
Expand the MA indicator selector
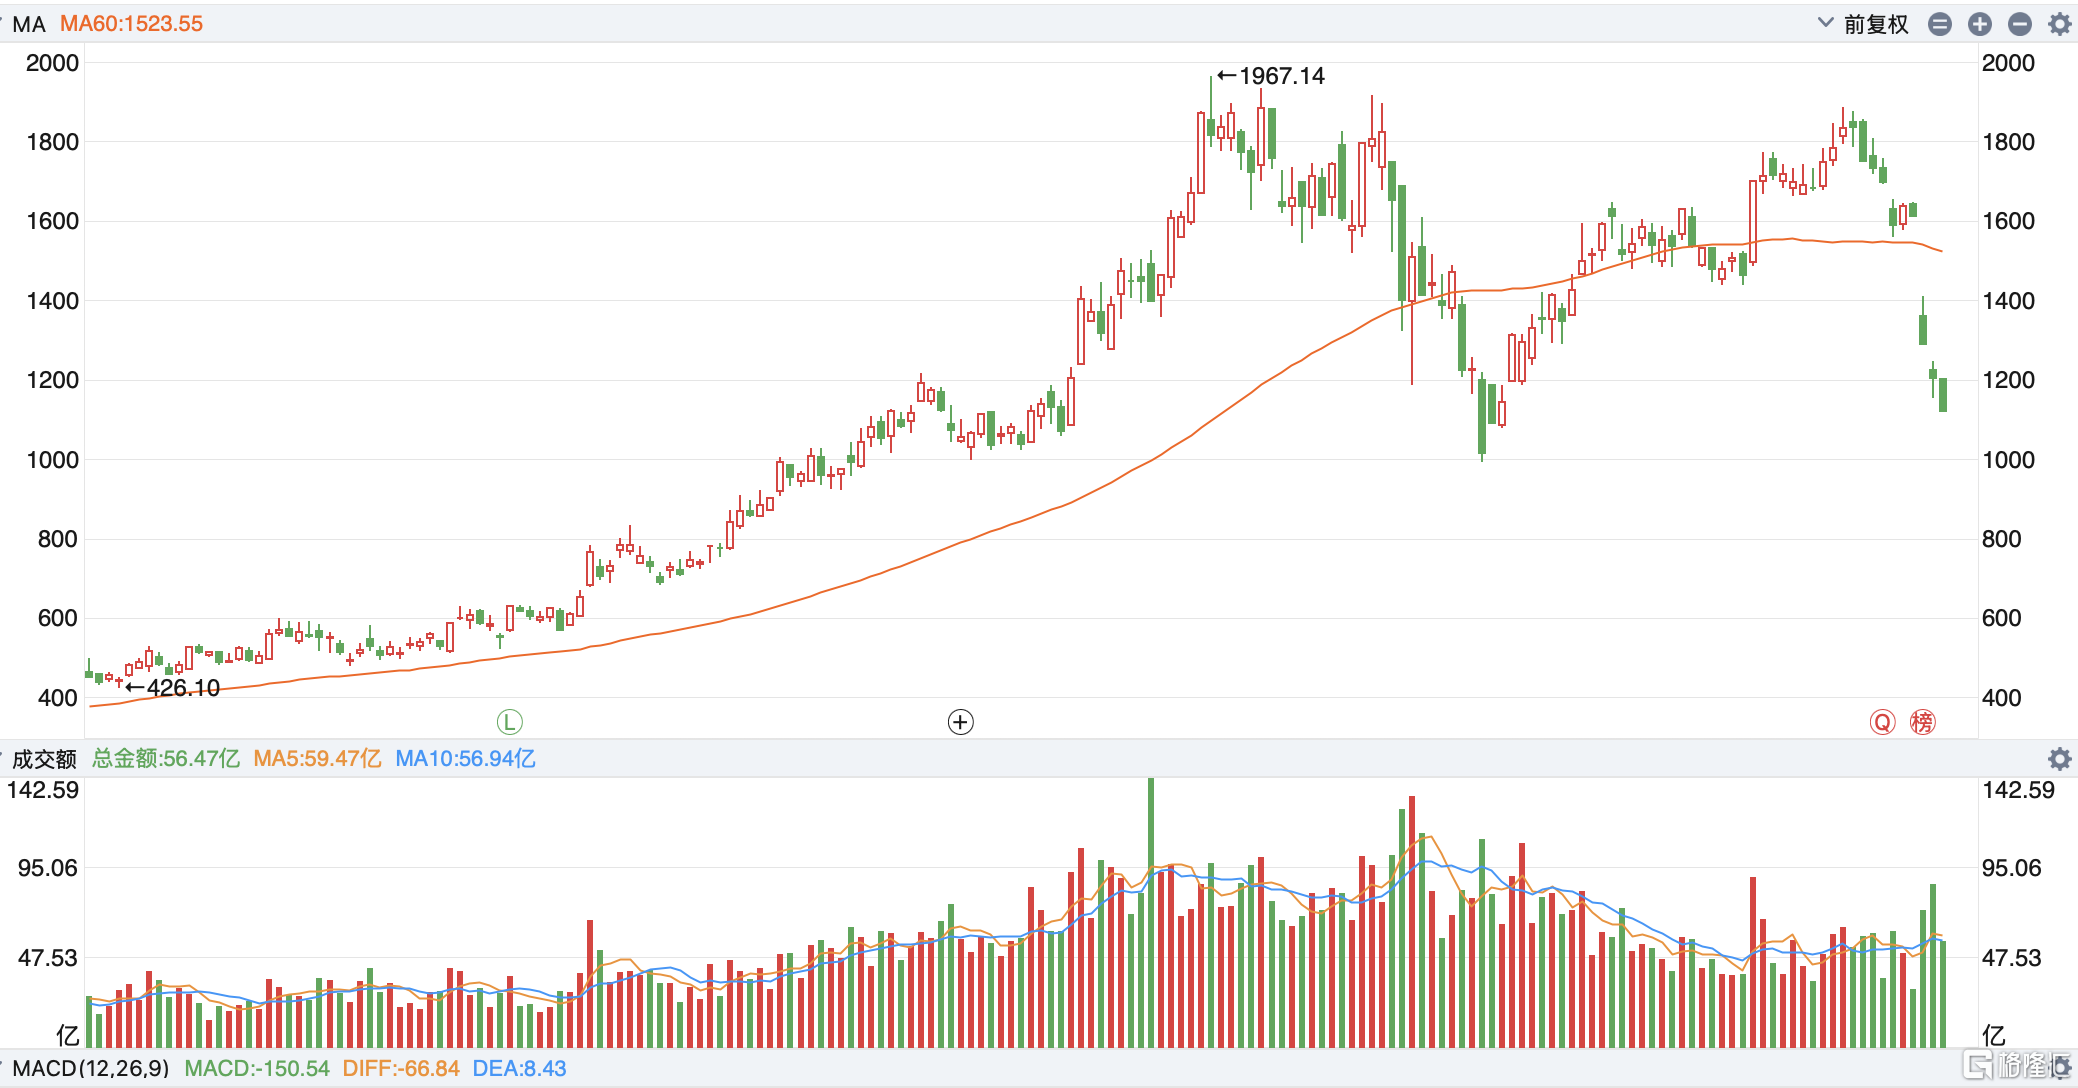pos(24,24)
